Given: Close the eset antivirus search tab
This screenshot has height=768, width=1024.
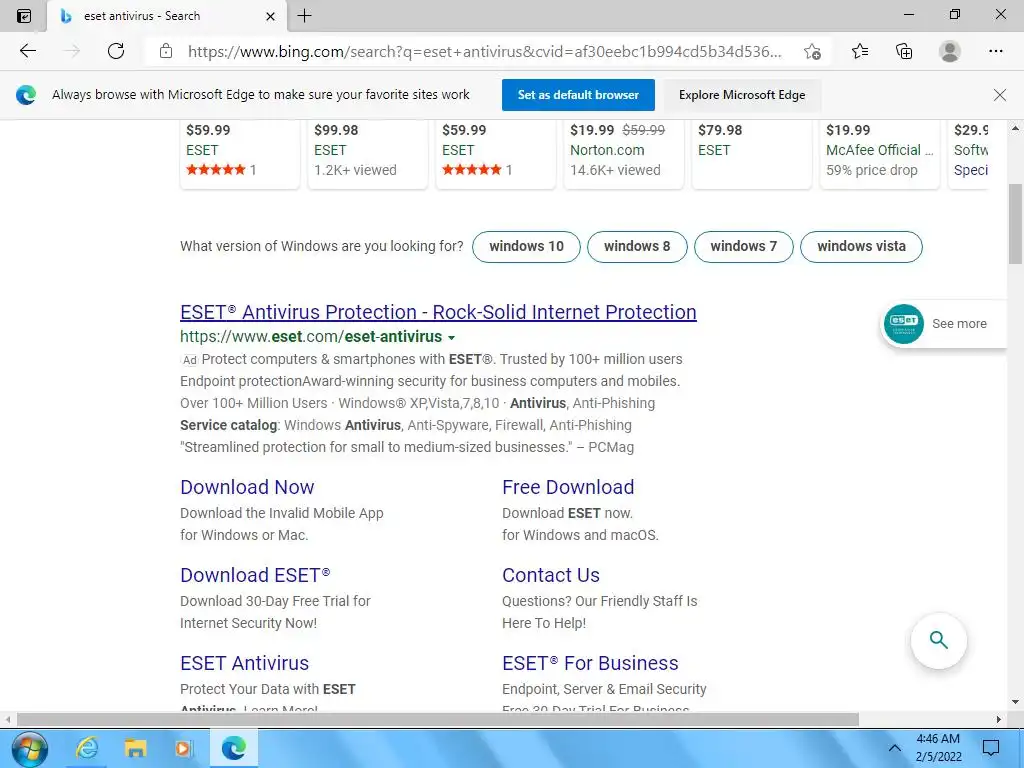Looking at the screenshot, I should (270, 16).
